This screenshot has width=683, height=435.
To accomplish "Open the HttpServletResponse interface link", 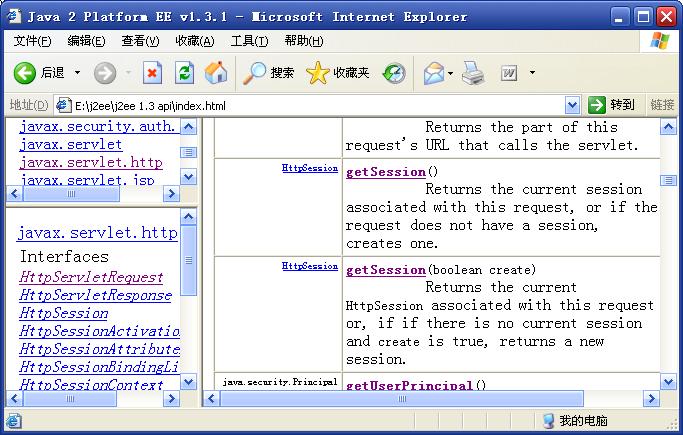I will tap(95, 296).
